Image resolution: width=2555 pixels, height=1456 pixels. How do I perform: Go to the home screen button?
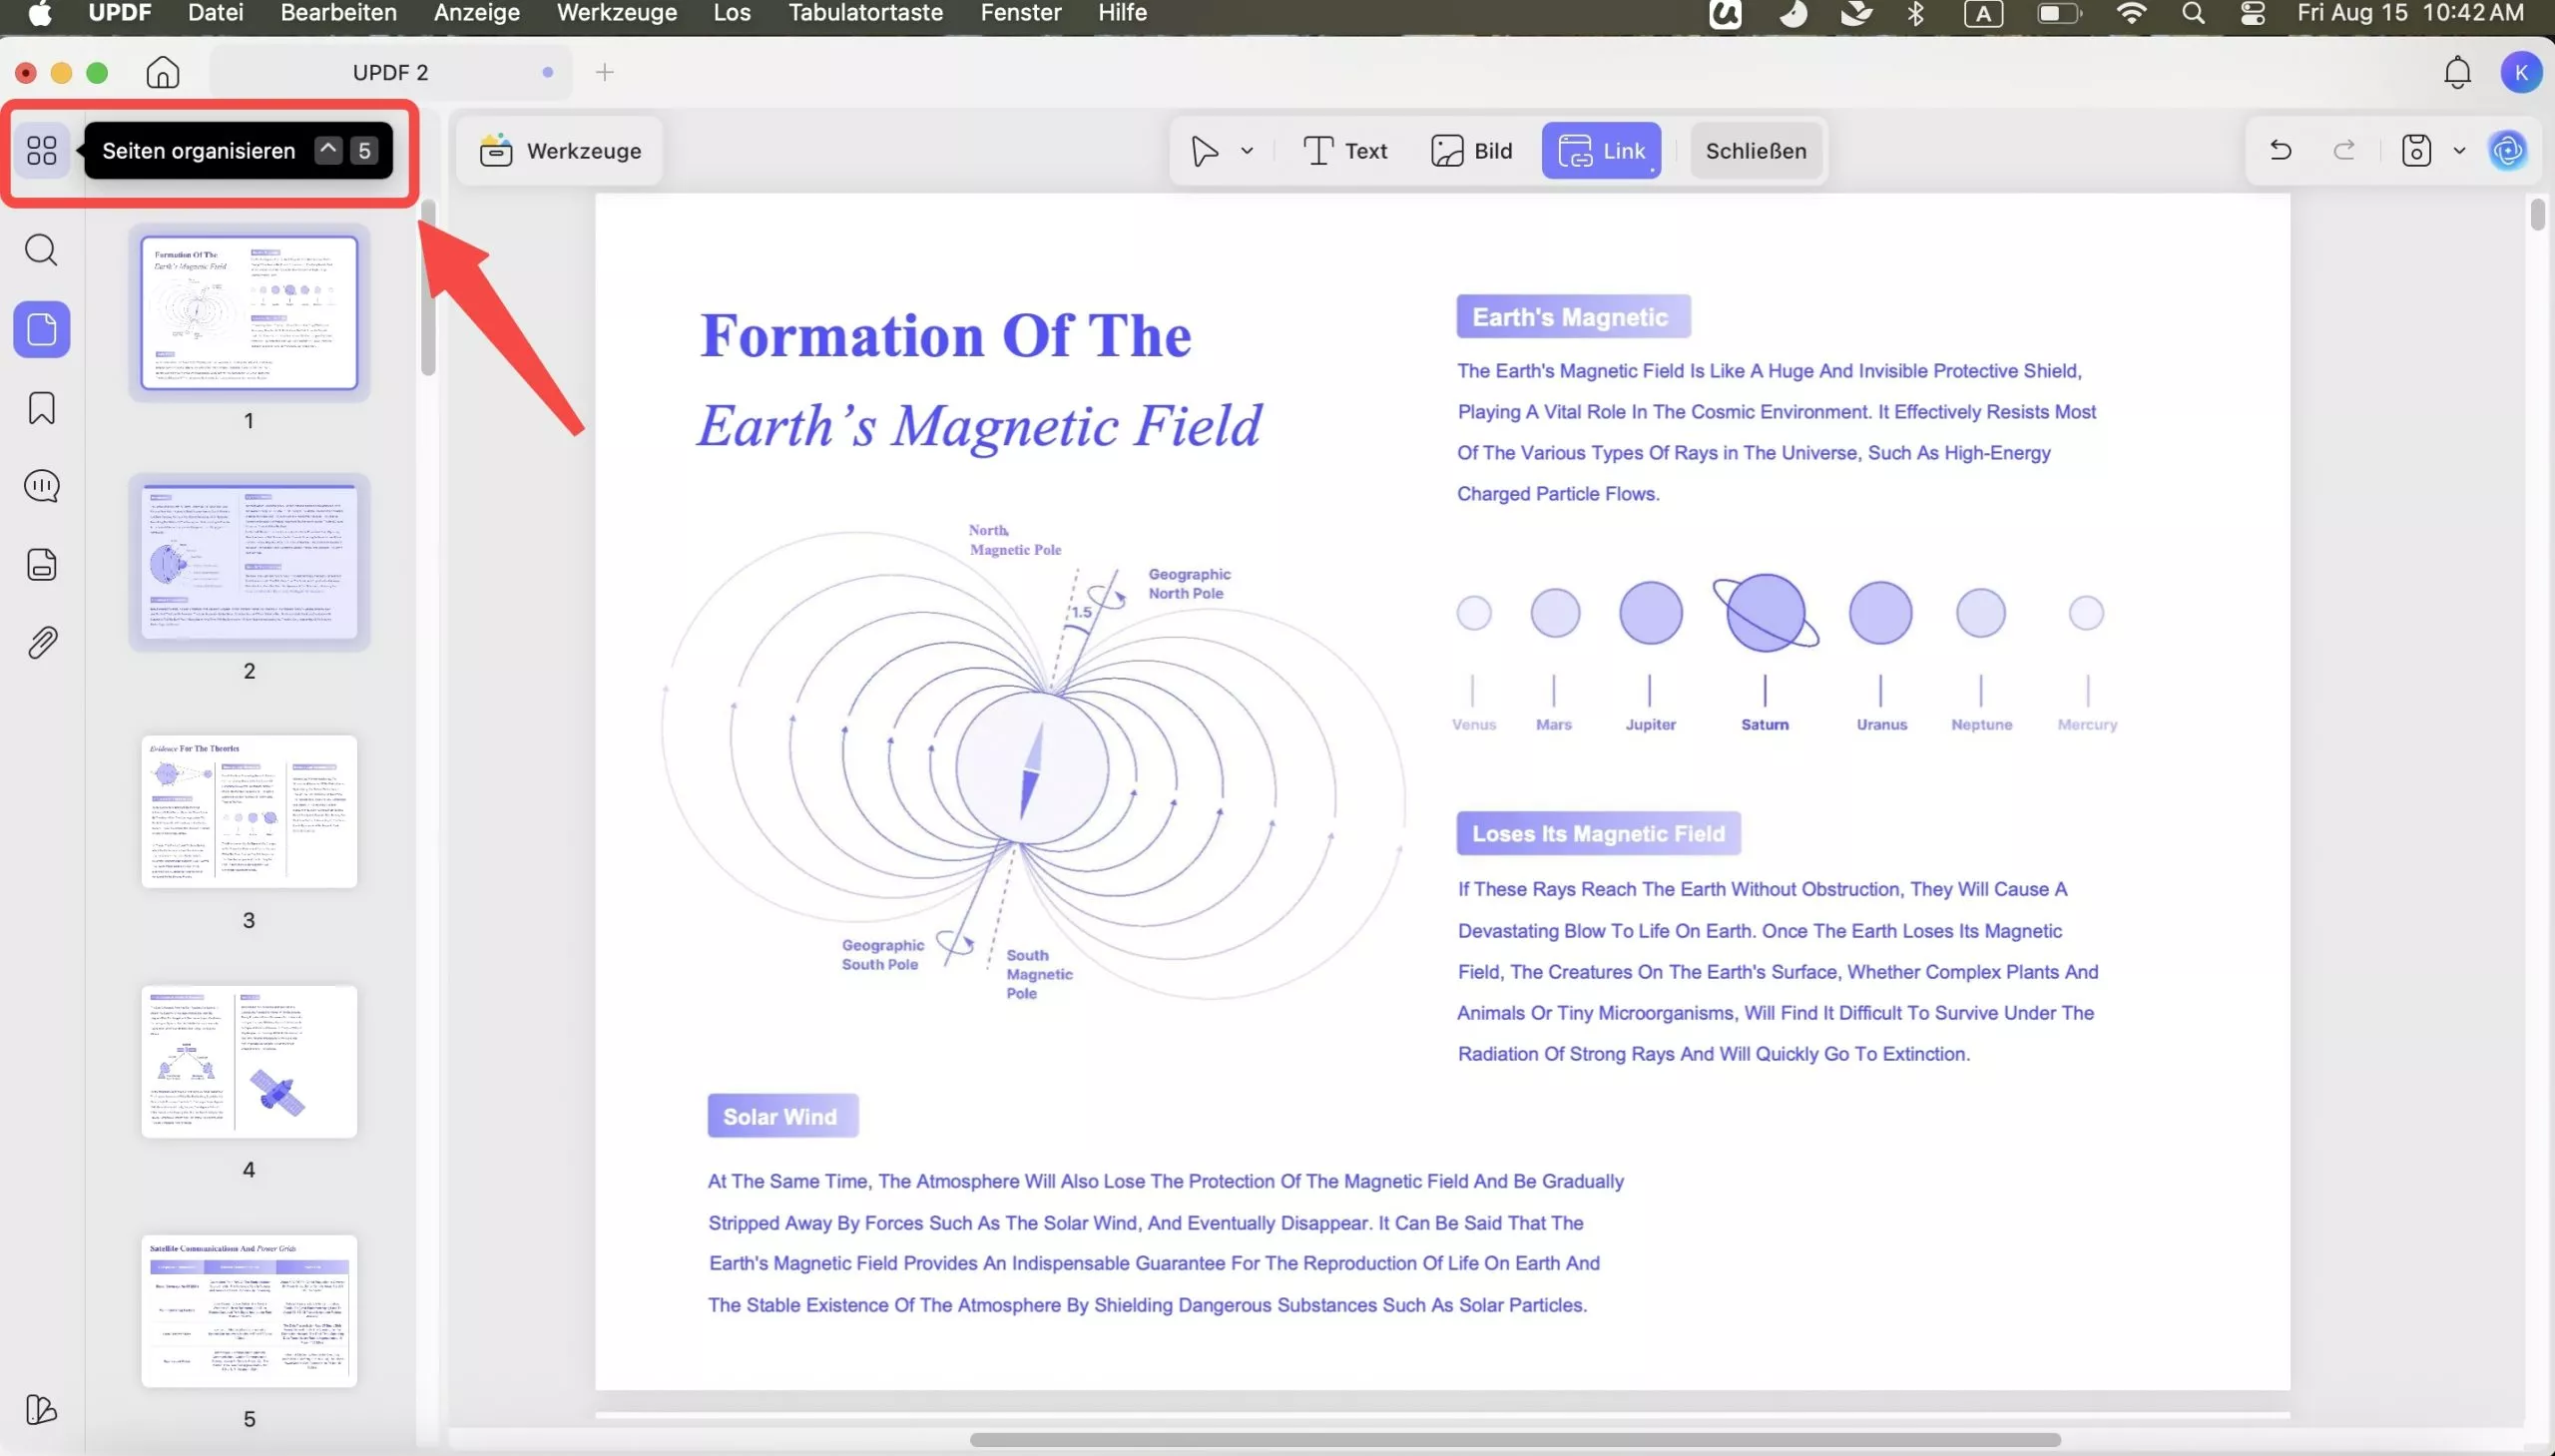coord(162,72)
